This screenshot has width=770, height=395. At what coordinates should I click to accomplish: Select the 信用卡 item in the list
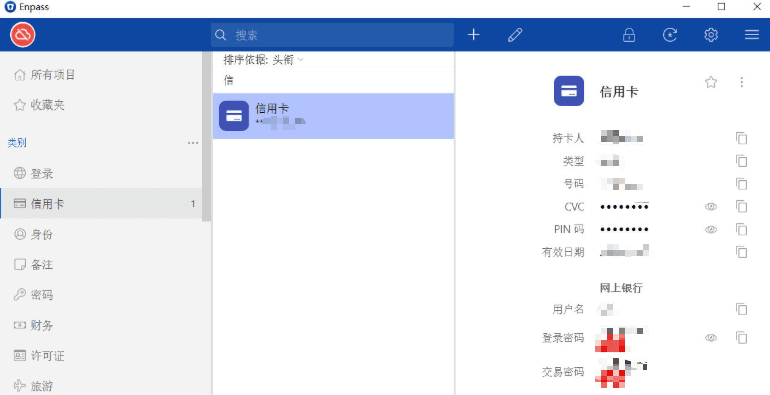click(333, 116)
